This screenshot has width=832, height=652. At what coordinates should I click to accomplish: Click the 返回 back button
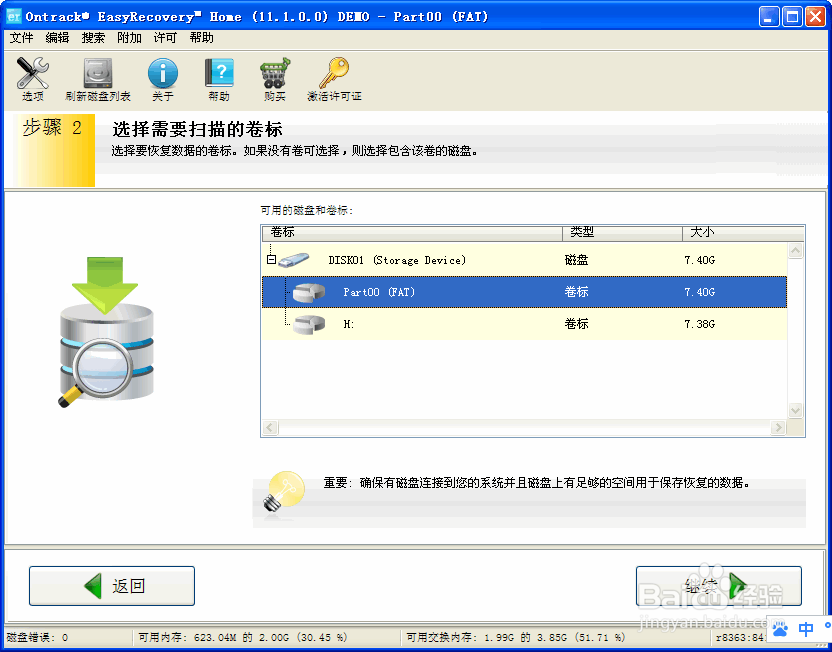(x=112, y=586)
